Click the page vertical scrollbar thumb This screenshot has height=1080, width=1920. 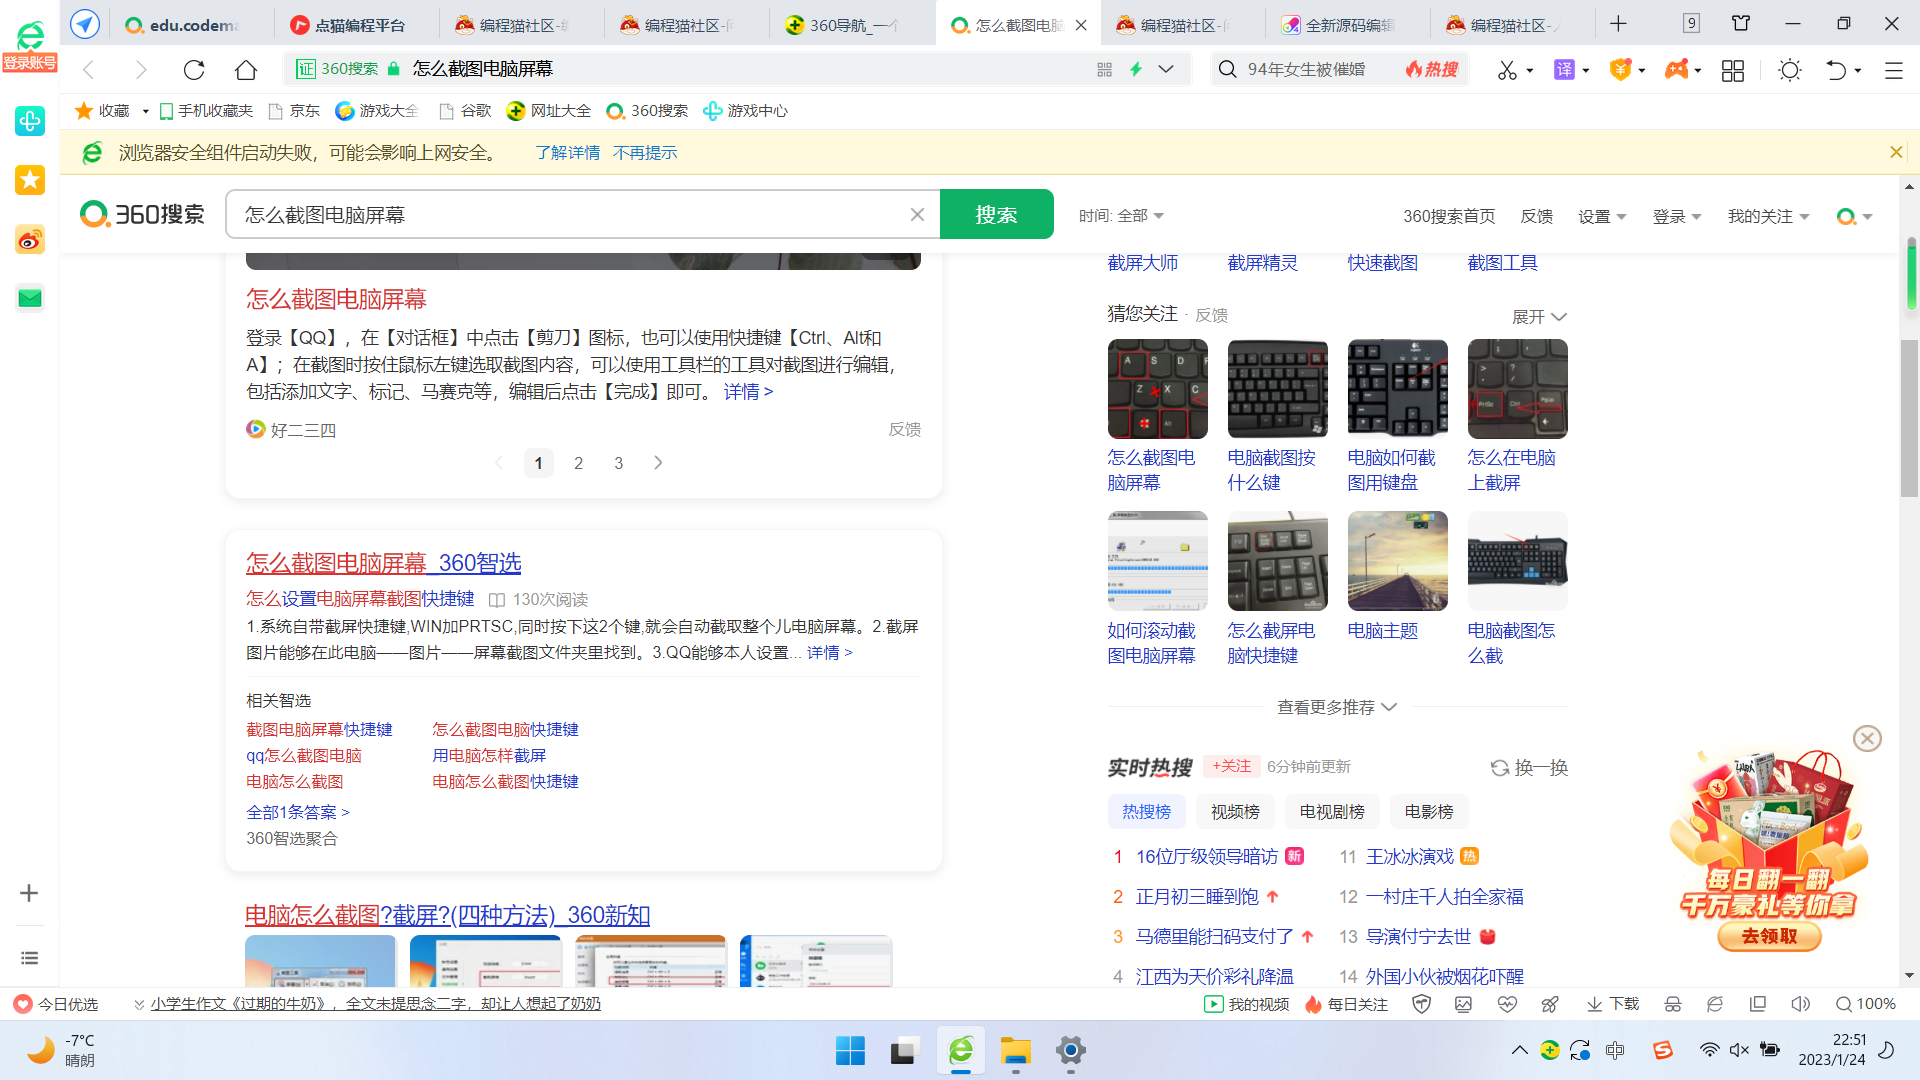click(x=1910, y=418)
